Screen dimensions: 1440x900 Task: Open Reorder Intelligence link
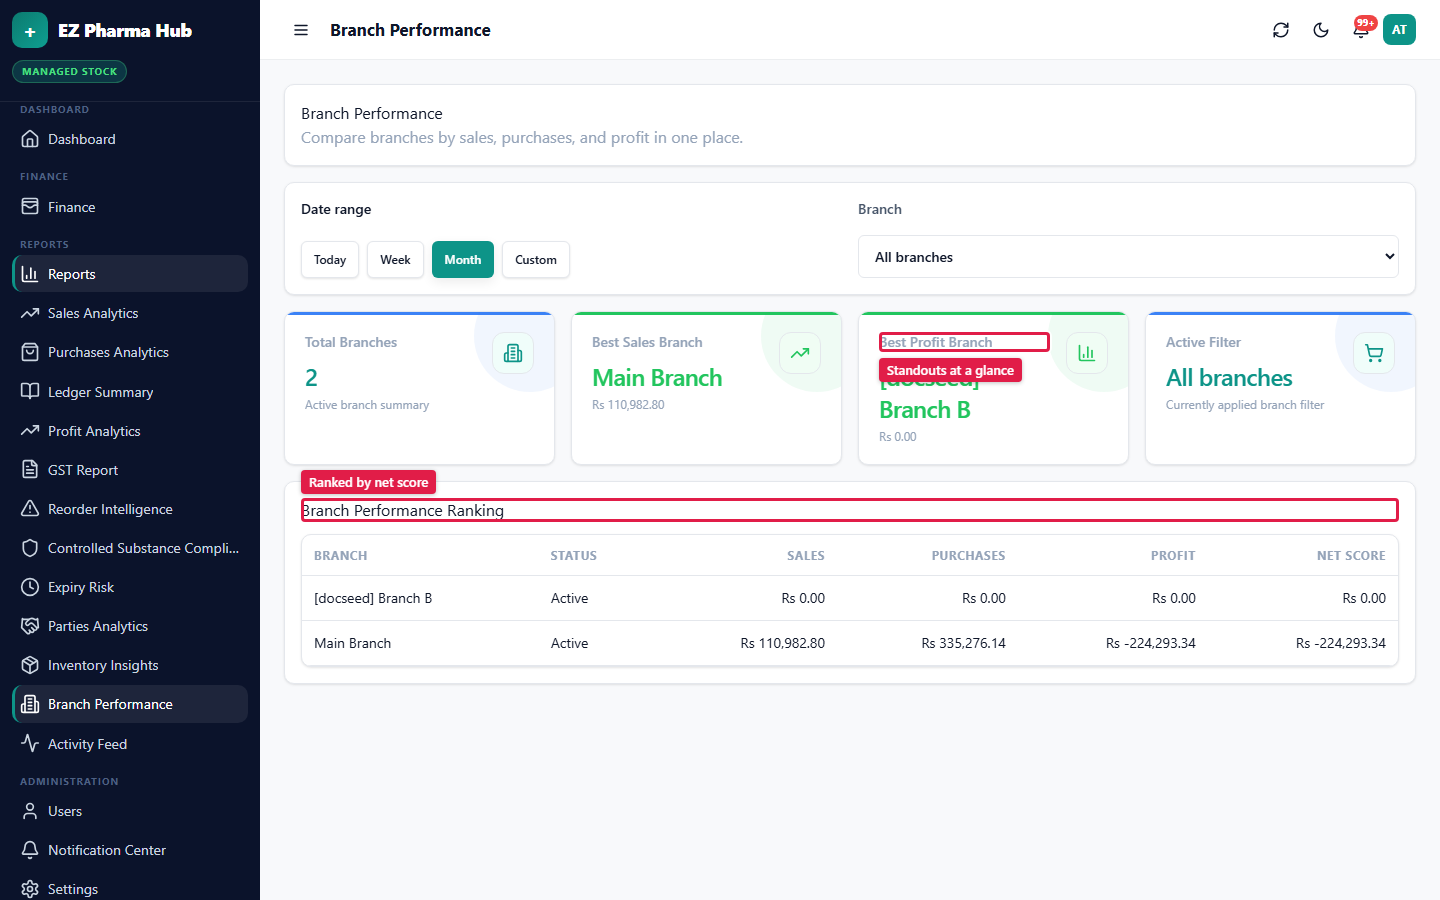click(130, 509)
